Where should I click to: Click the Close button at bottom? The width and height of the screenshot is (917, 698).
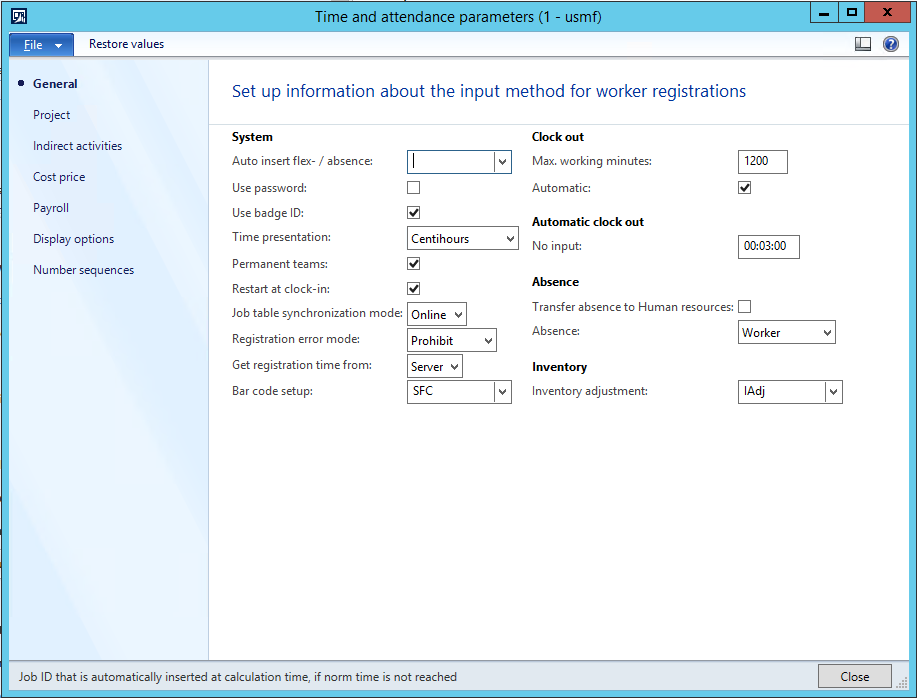[854, 676]
